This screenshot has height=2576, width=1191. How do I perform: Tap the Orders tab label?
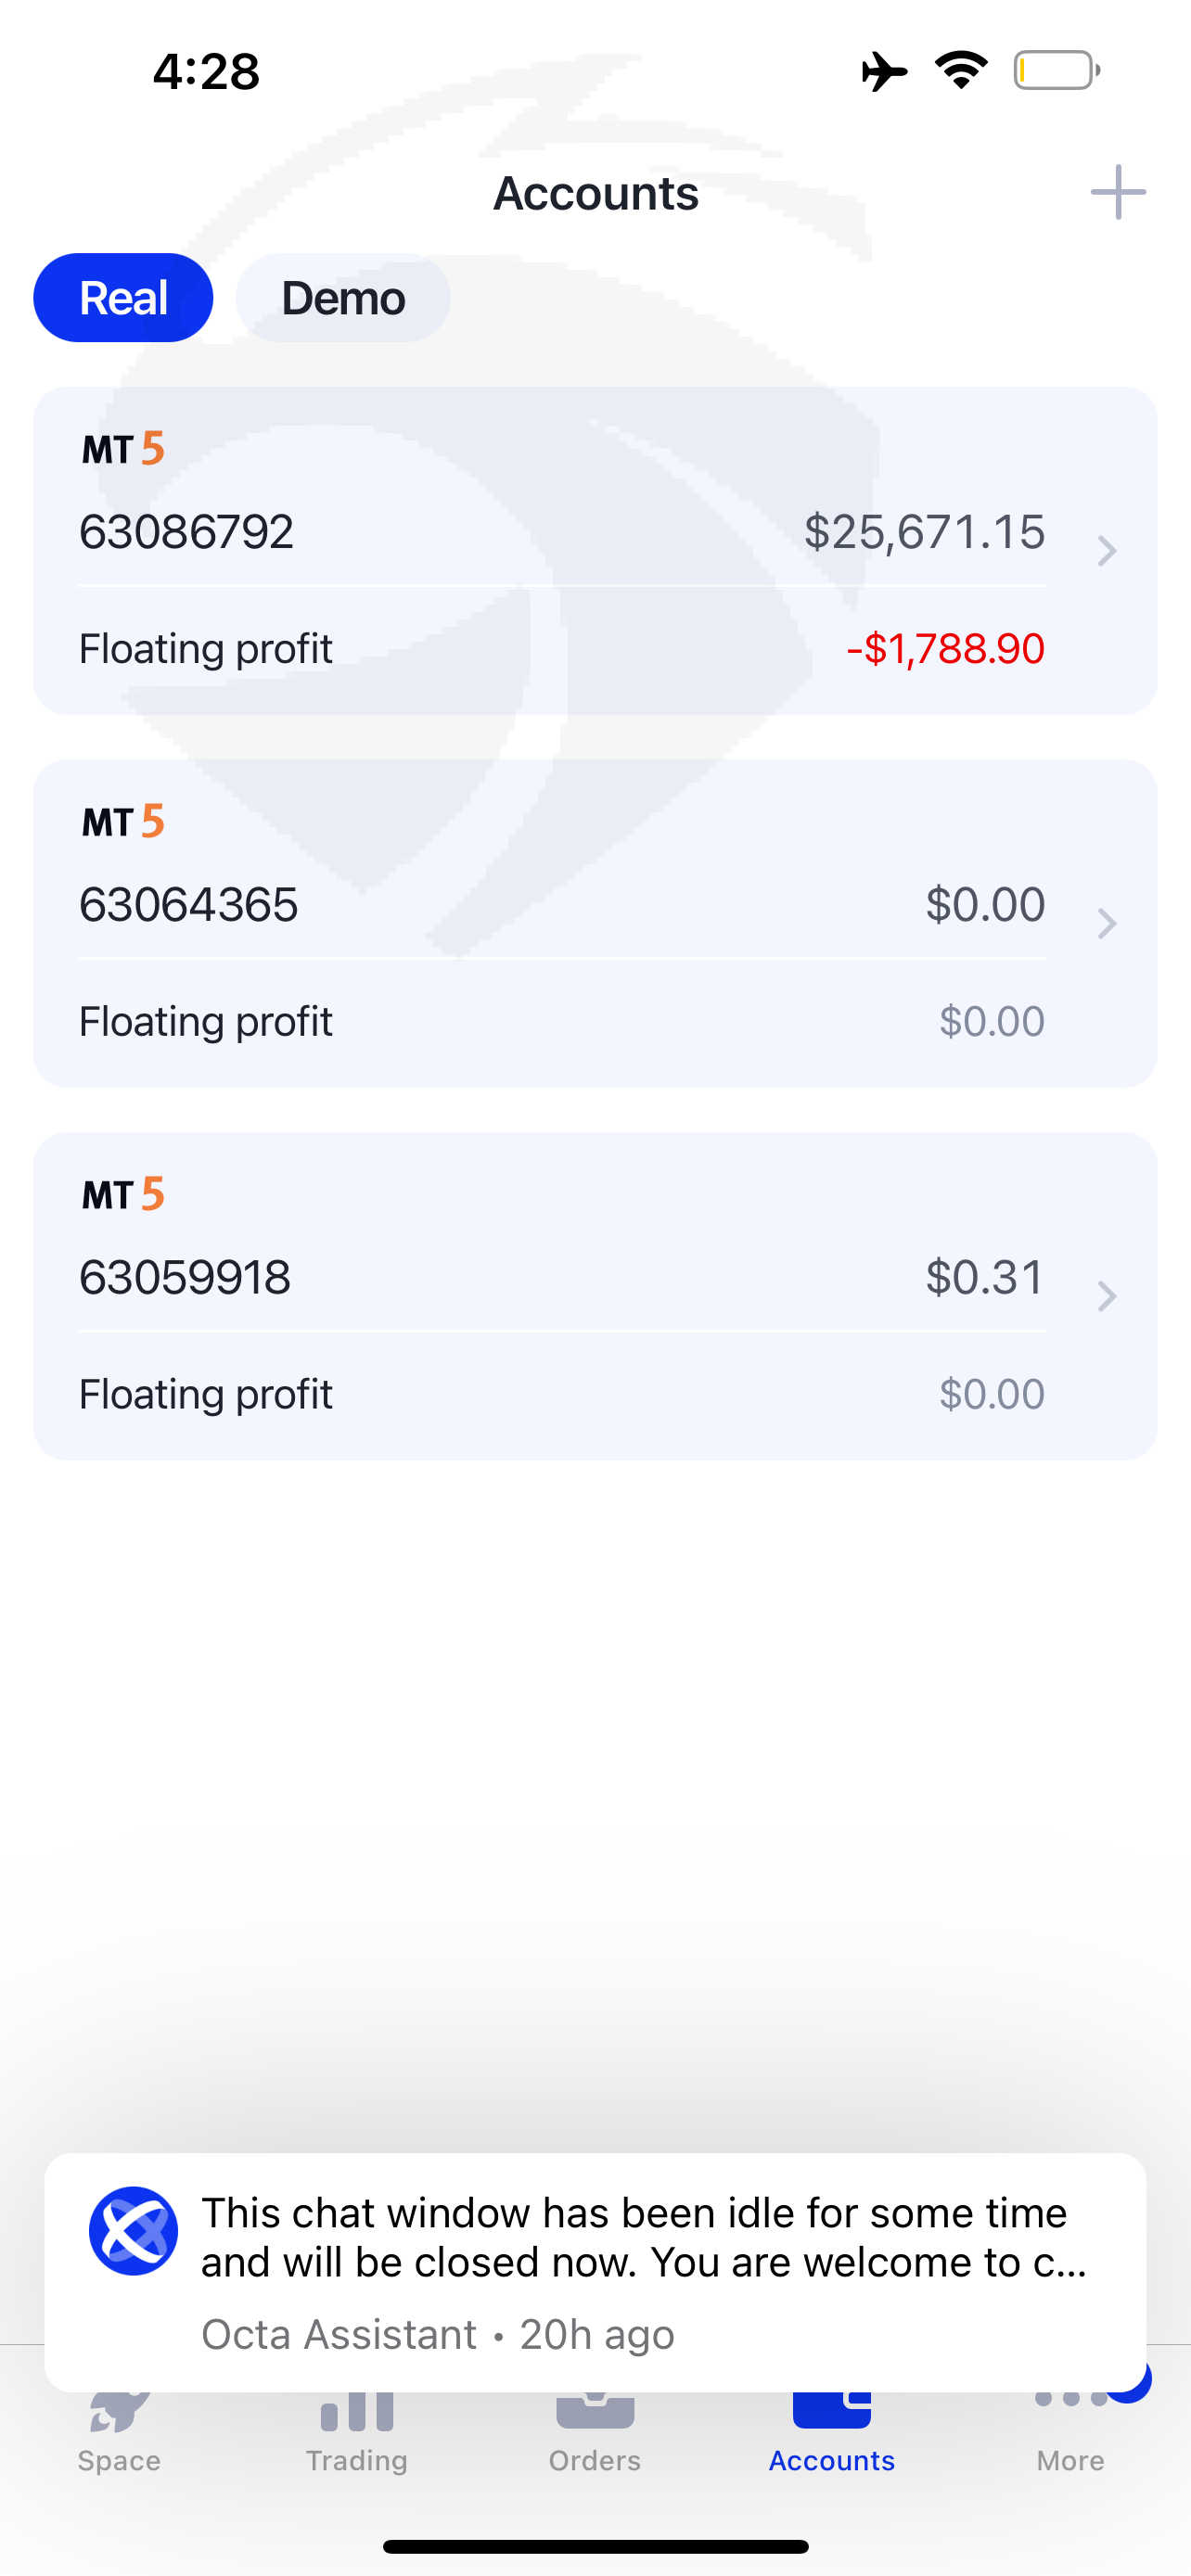pyautogui.click(x=595, y=2460)
